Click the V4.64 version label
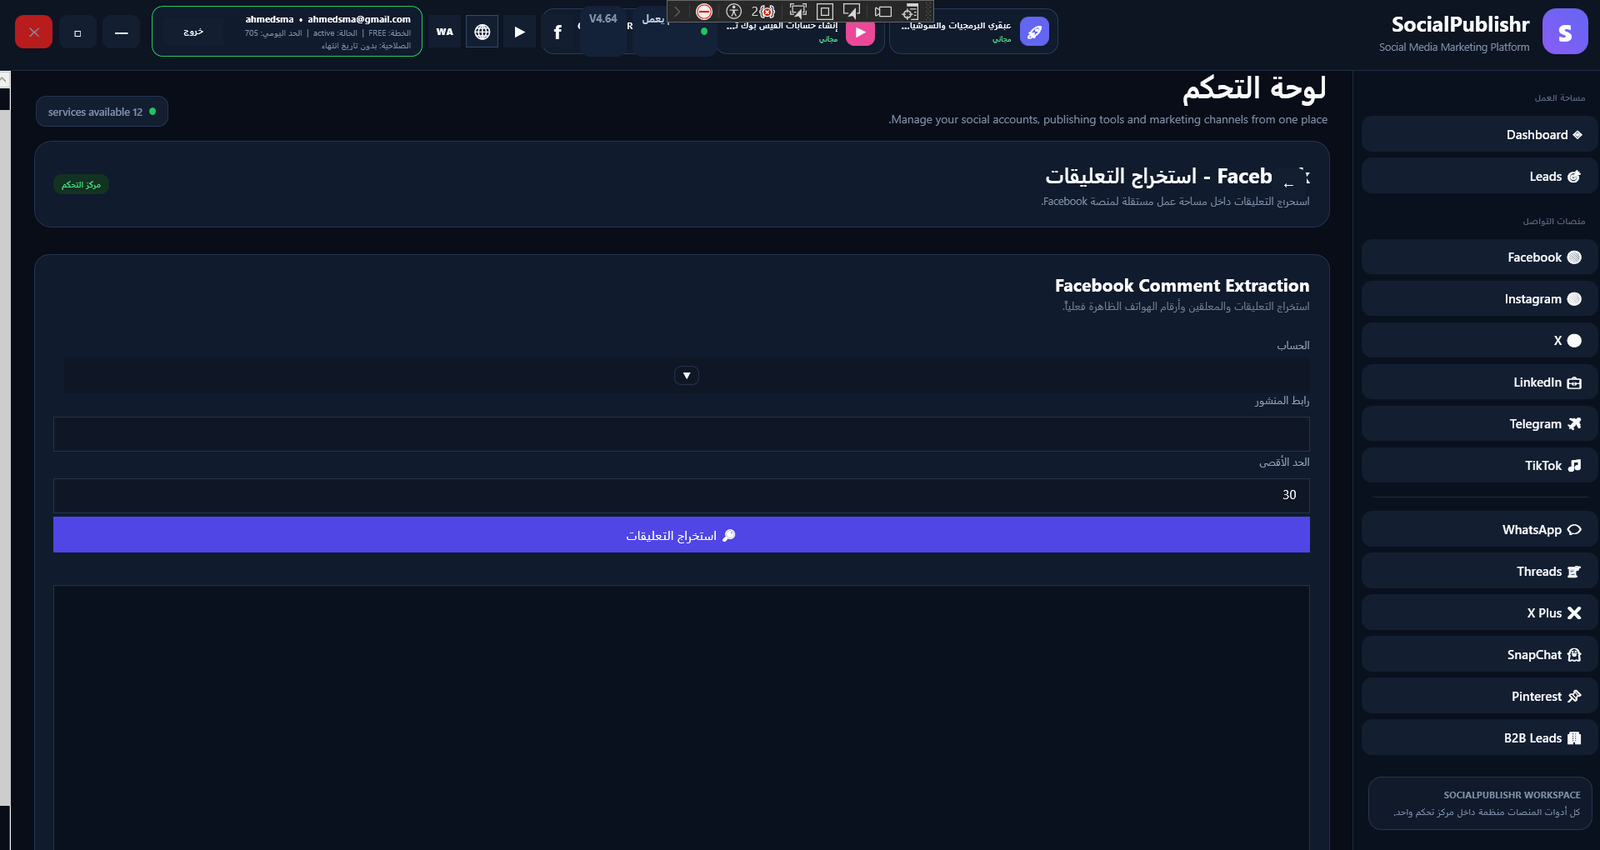This screenshot has width=1600, height=850. (603, 19)
